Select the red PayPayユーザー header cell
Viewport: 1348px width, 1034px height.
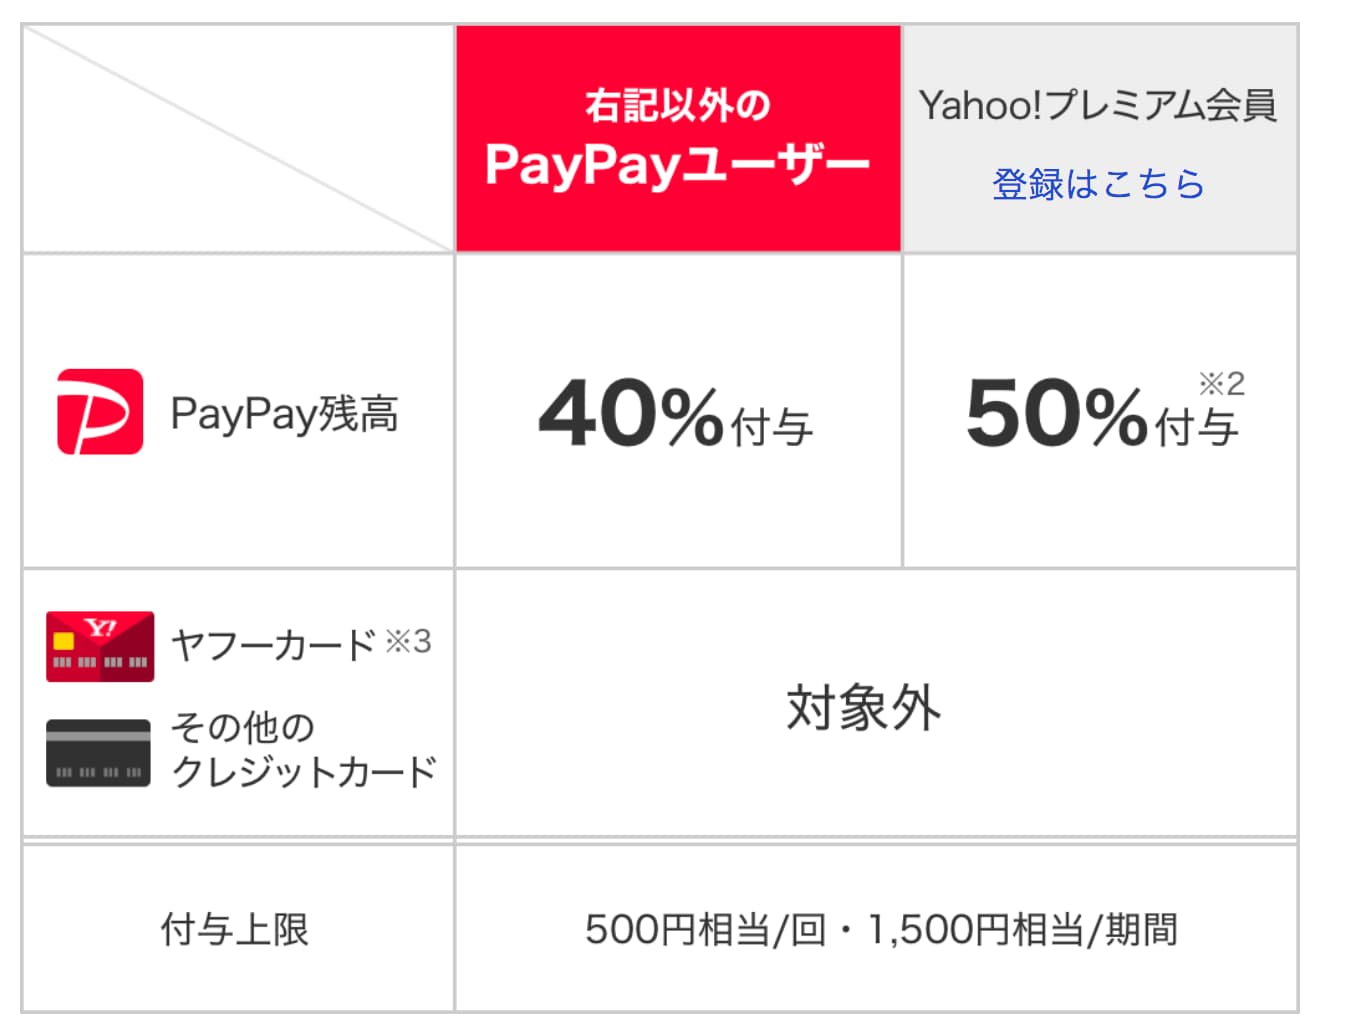click(x=678, y=138)
